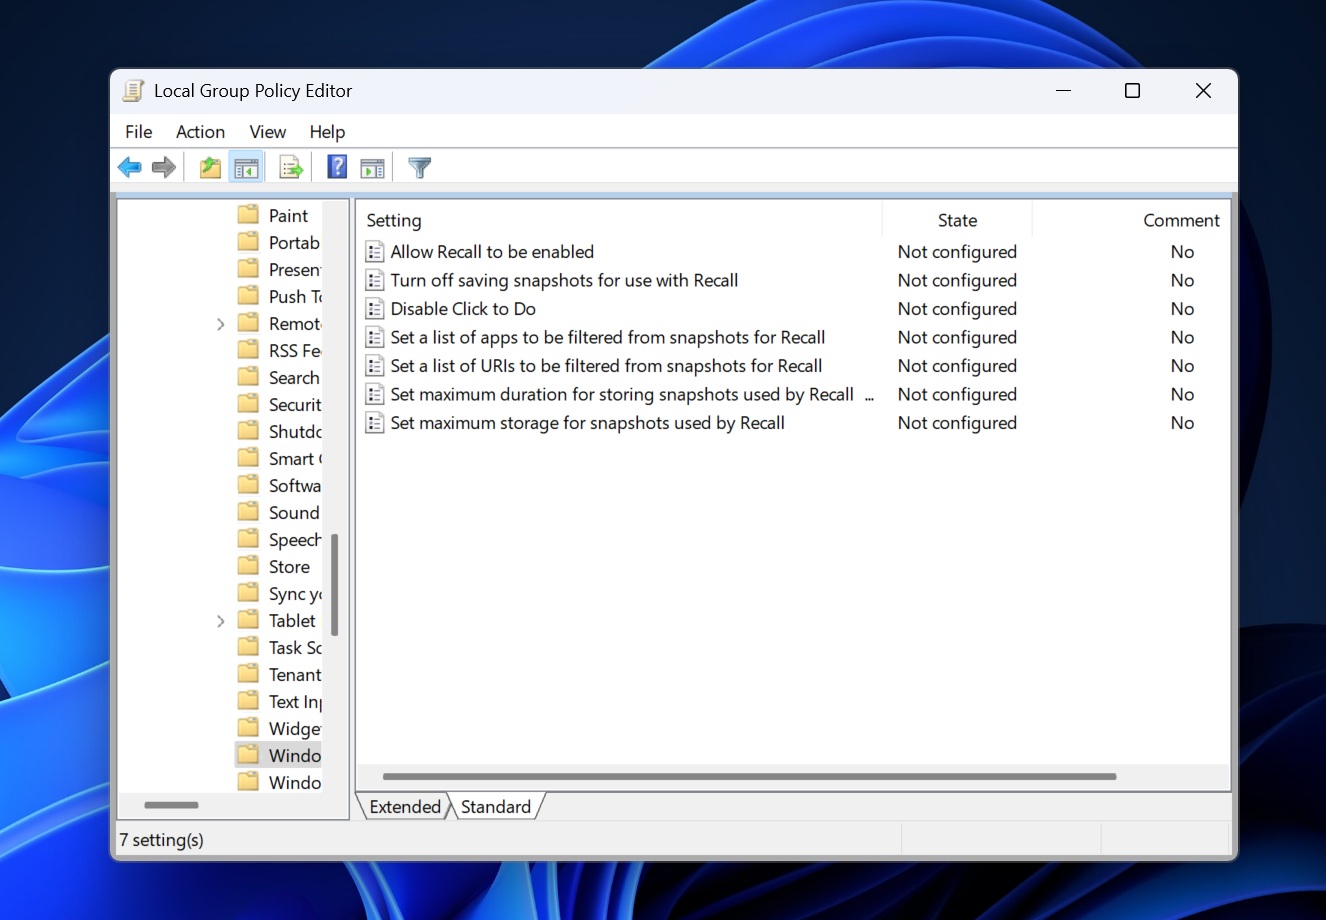
Task: Select the Set maximum storage for snapshots setting
Action: coord(586,422)
